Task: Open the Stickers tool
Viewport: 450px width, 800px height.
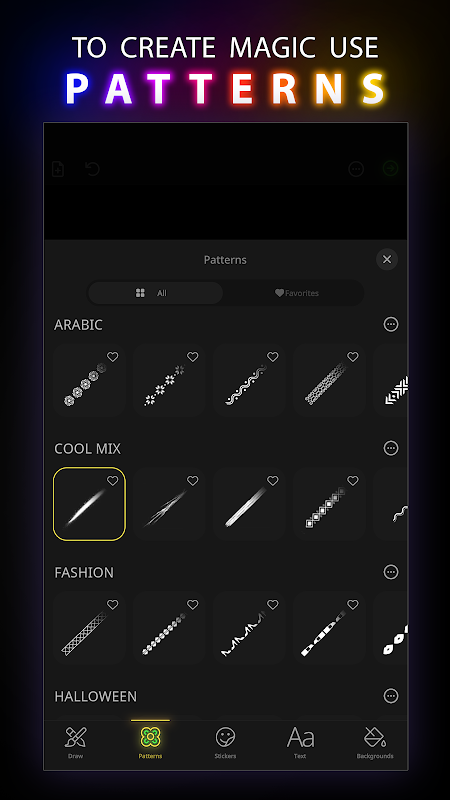Action: point(225,737)
